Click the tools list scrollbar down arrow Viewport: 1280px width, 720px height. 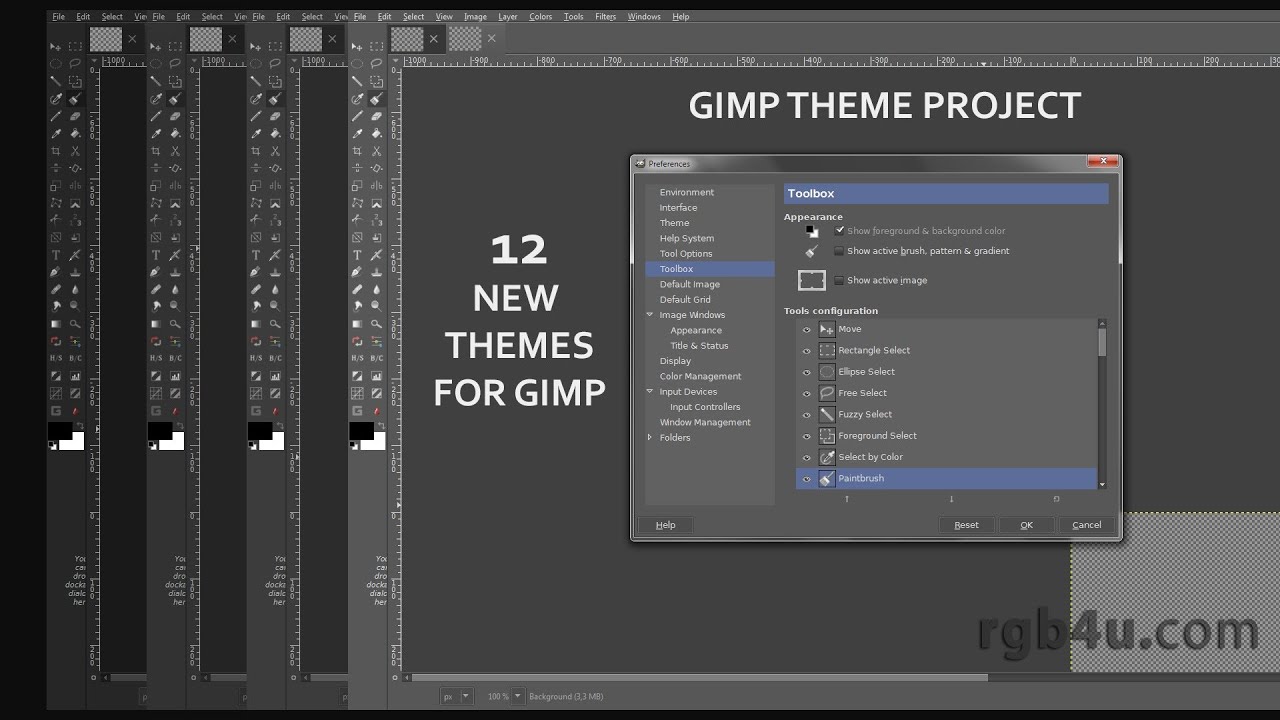pyautogui.click(x=1102, y=485)
